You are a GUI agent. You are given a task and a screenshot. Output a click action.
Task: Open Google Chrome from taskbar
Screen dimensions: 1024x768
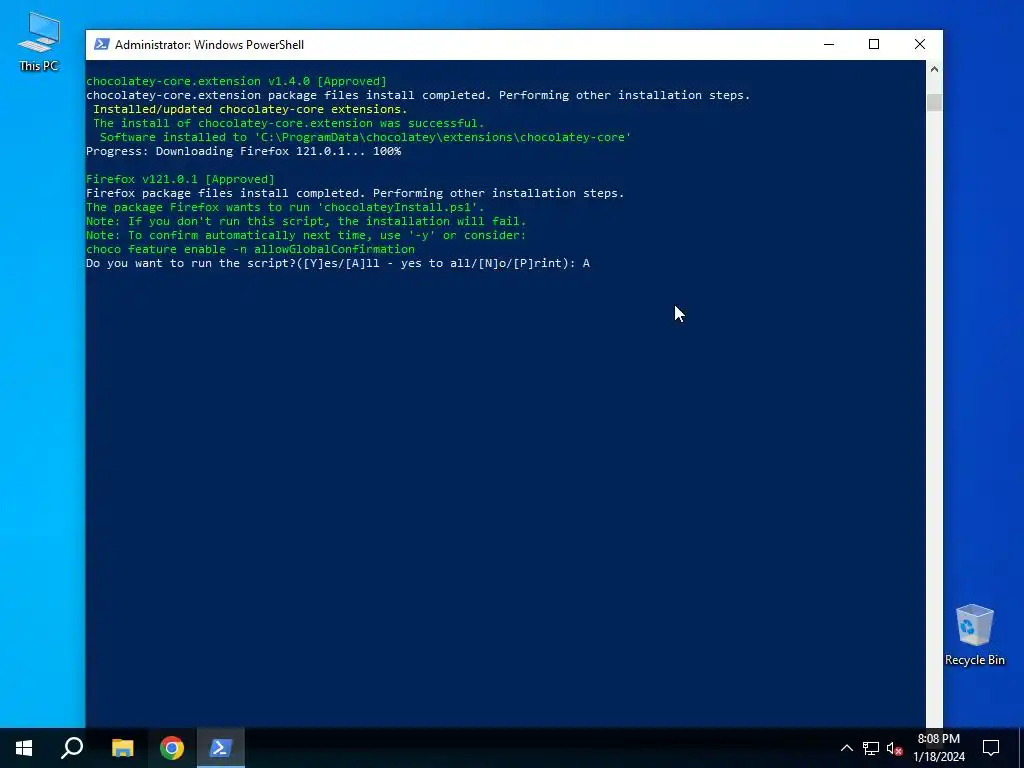[172, 748]
